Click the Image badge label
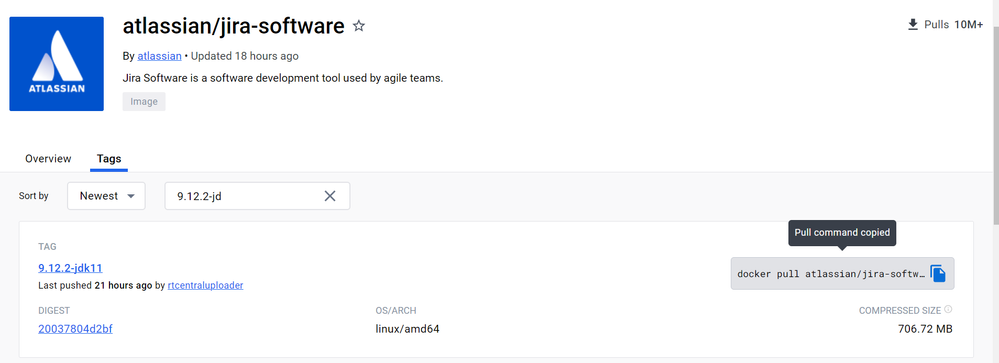 pos(144,101)
